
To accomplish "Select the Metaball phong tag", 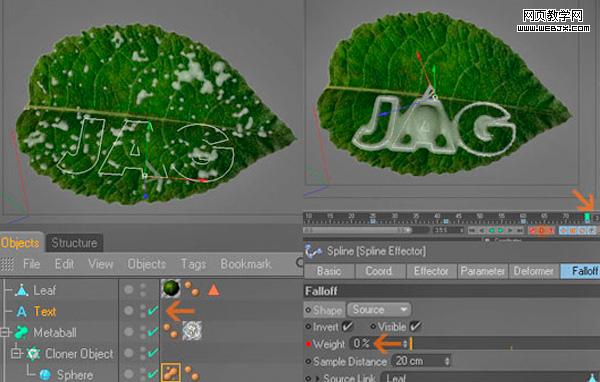I will [171, 331].
